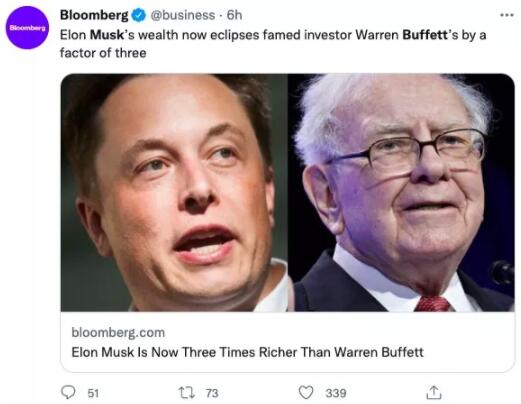Click the left photo in link card
The width and height of the screenshot is (521, 404).
[x=174, y=193]
